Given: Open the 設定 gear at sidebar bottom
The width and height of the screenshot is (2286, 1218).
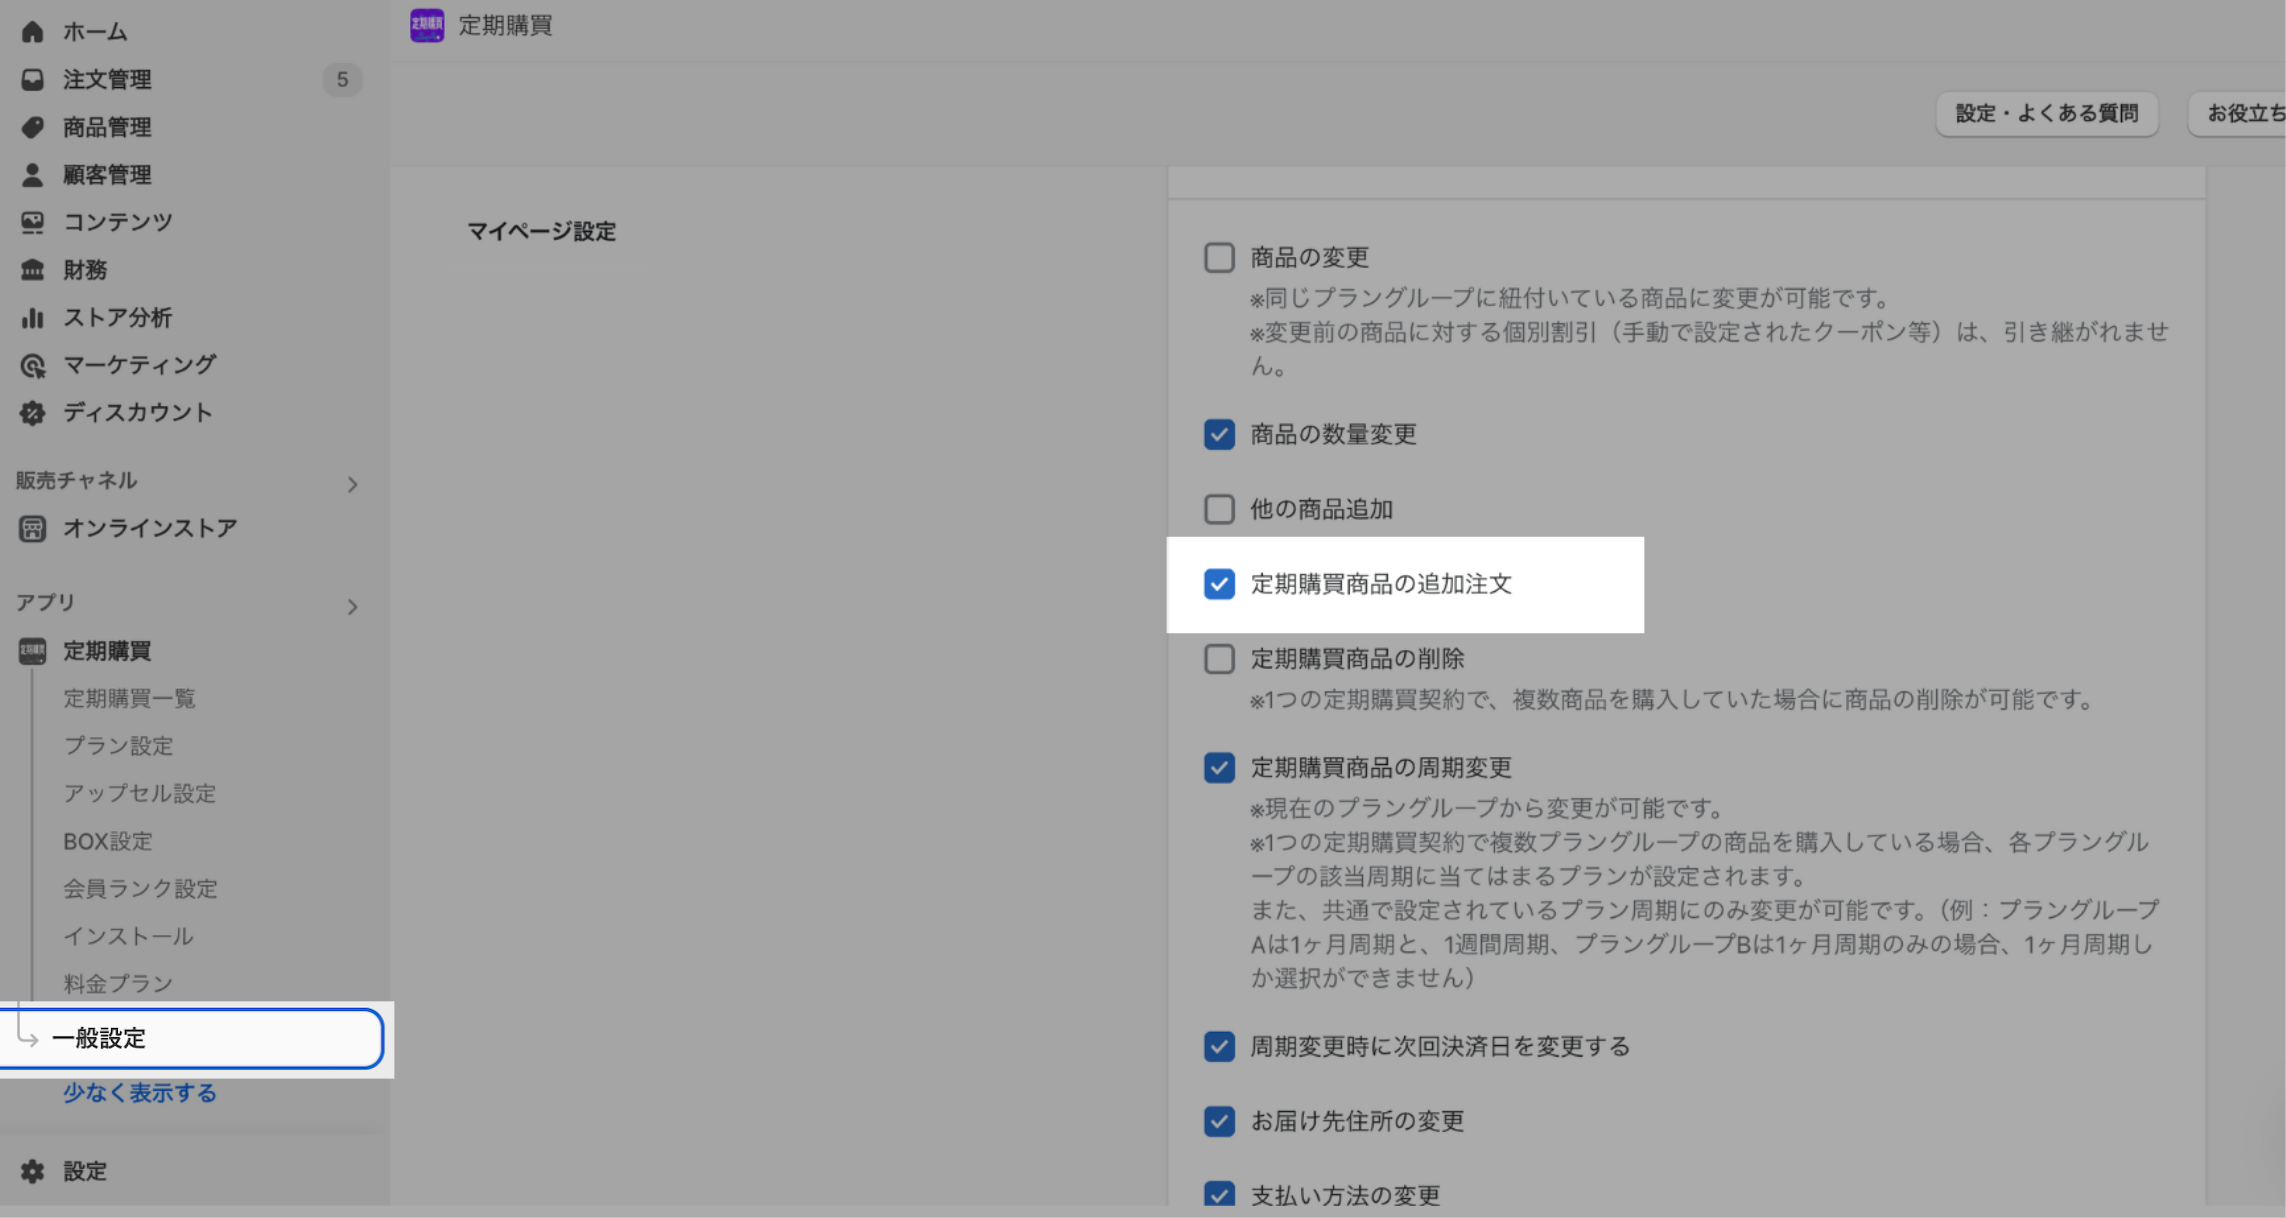Looking at the screenshot, I should tap(32, 1171).
